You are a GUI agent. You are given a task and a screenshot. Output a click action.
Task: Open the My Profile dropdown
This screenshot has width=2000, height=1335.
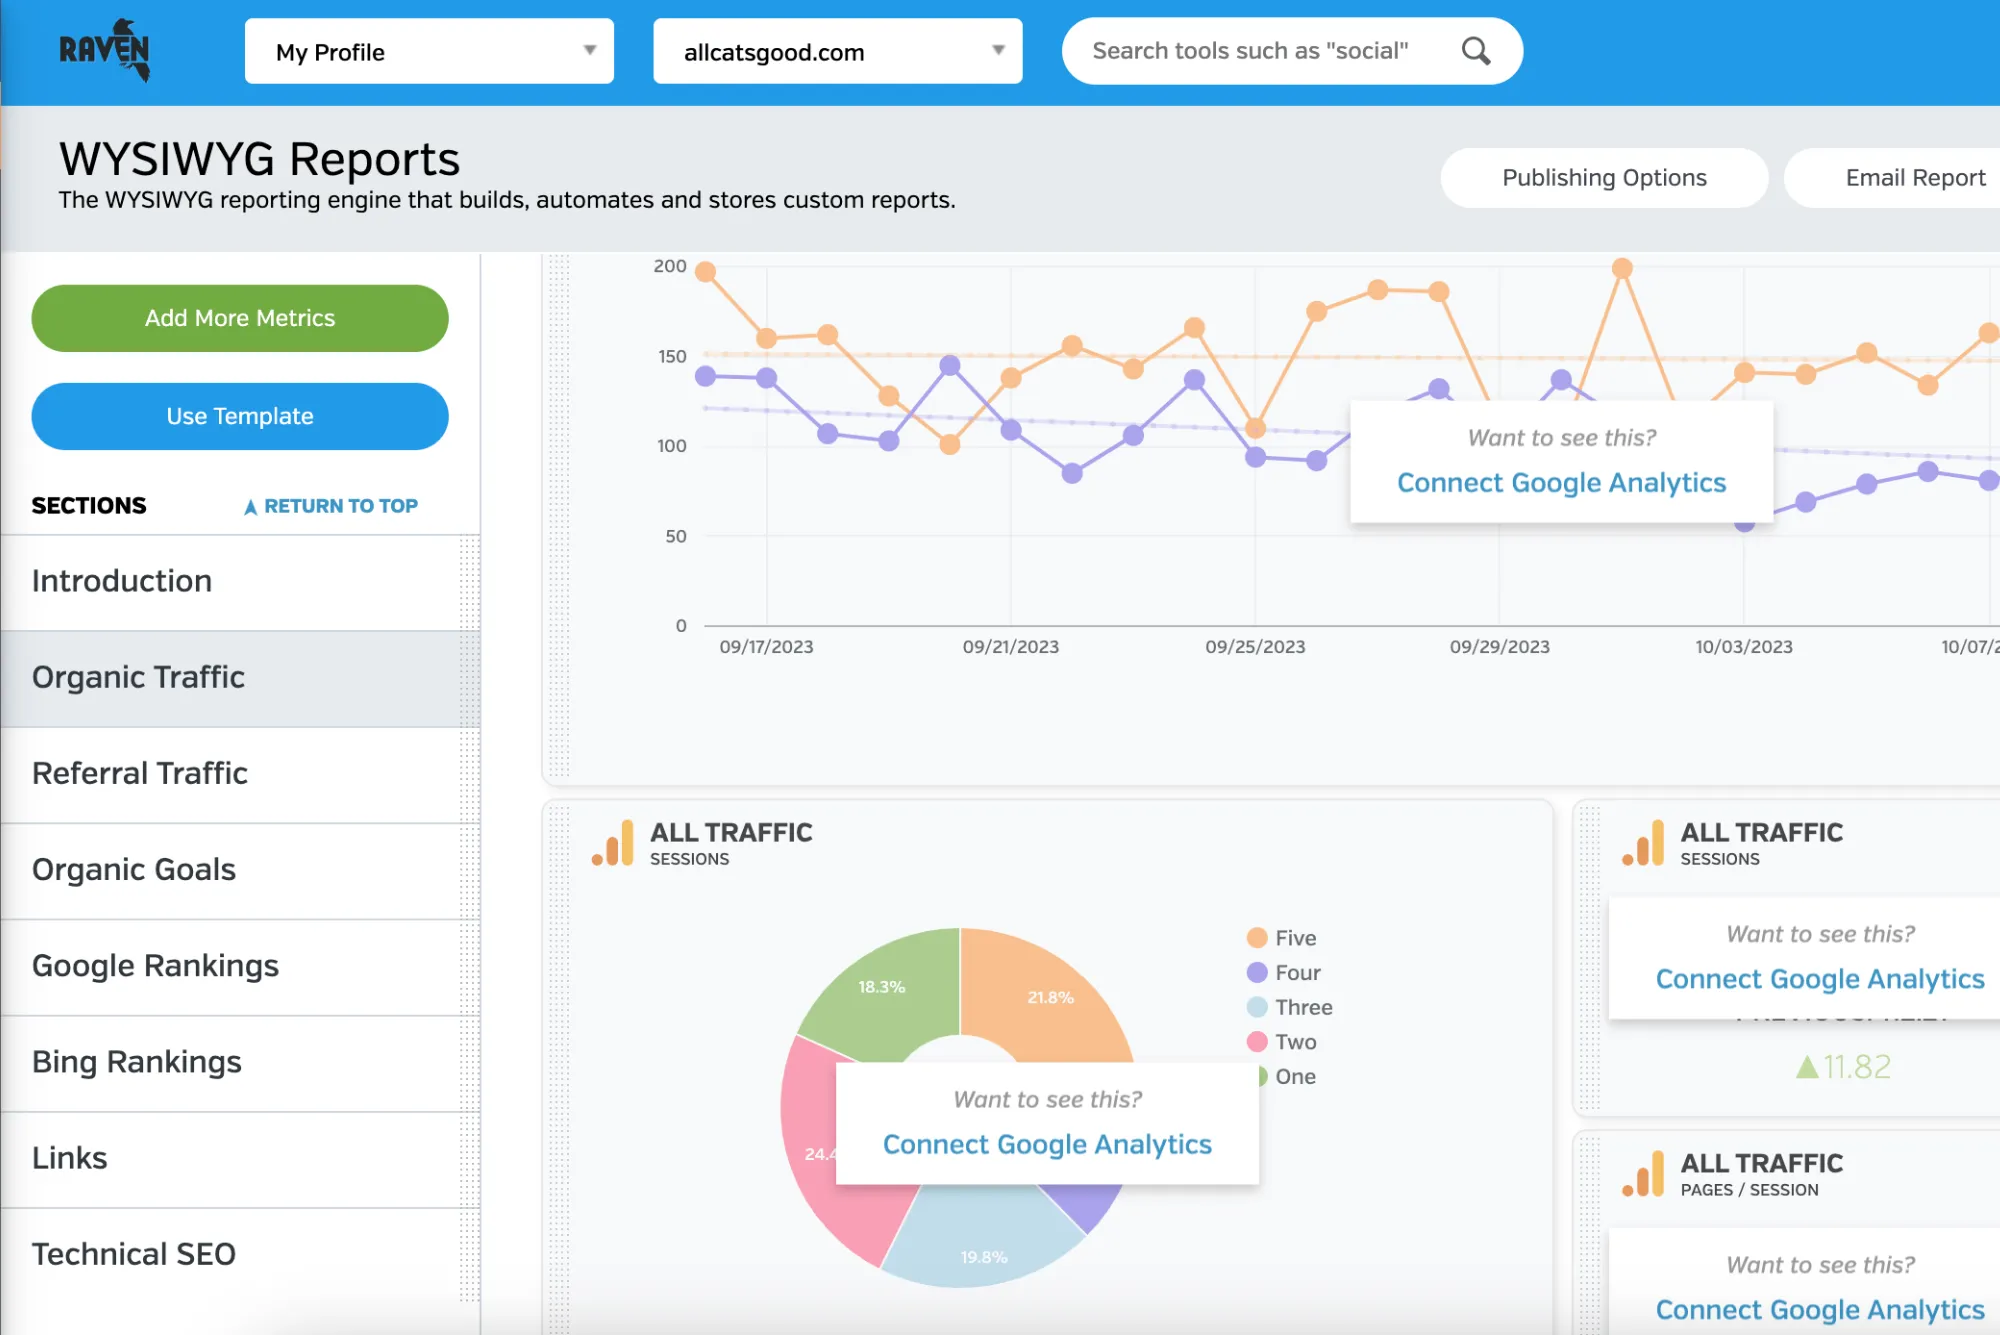click(429, 51)
